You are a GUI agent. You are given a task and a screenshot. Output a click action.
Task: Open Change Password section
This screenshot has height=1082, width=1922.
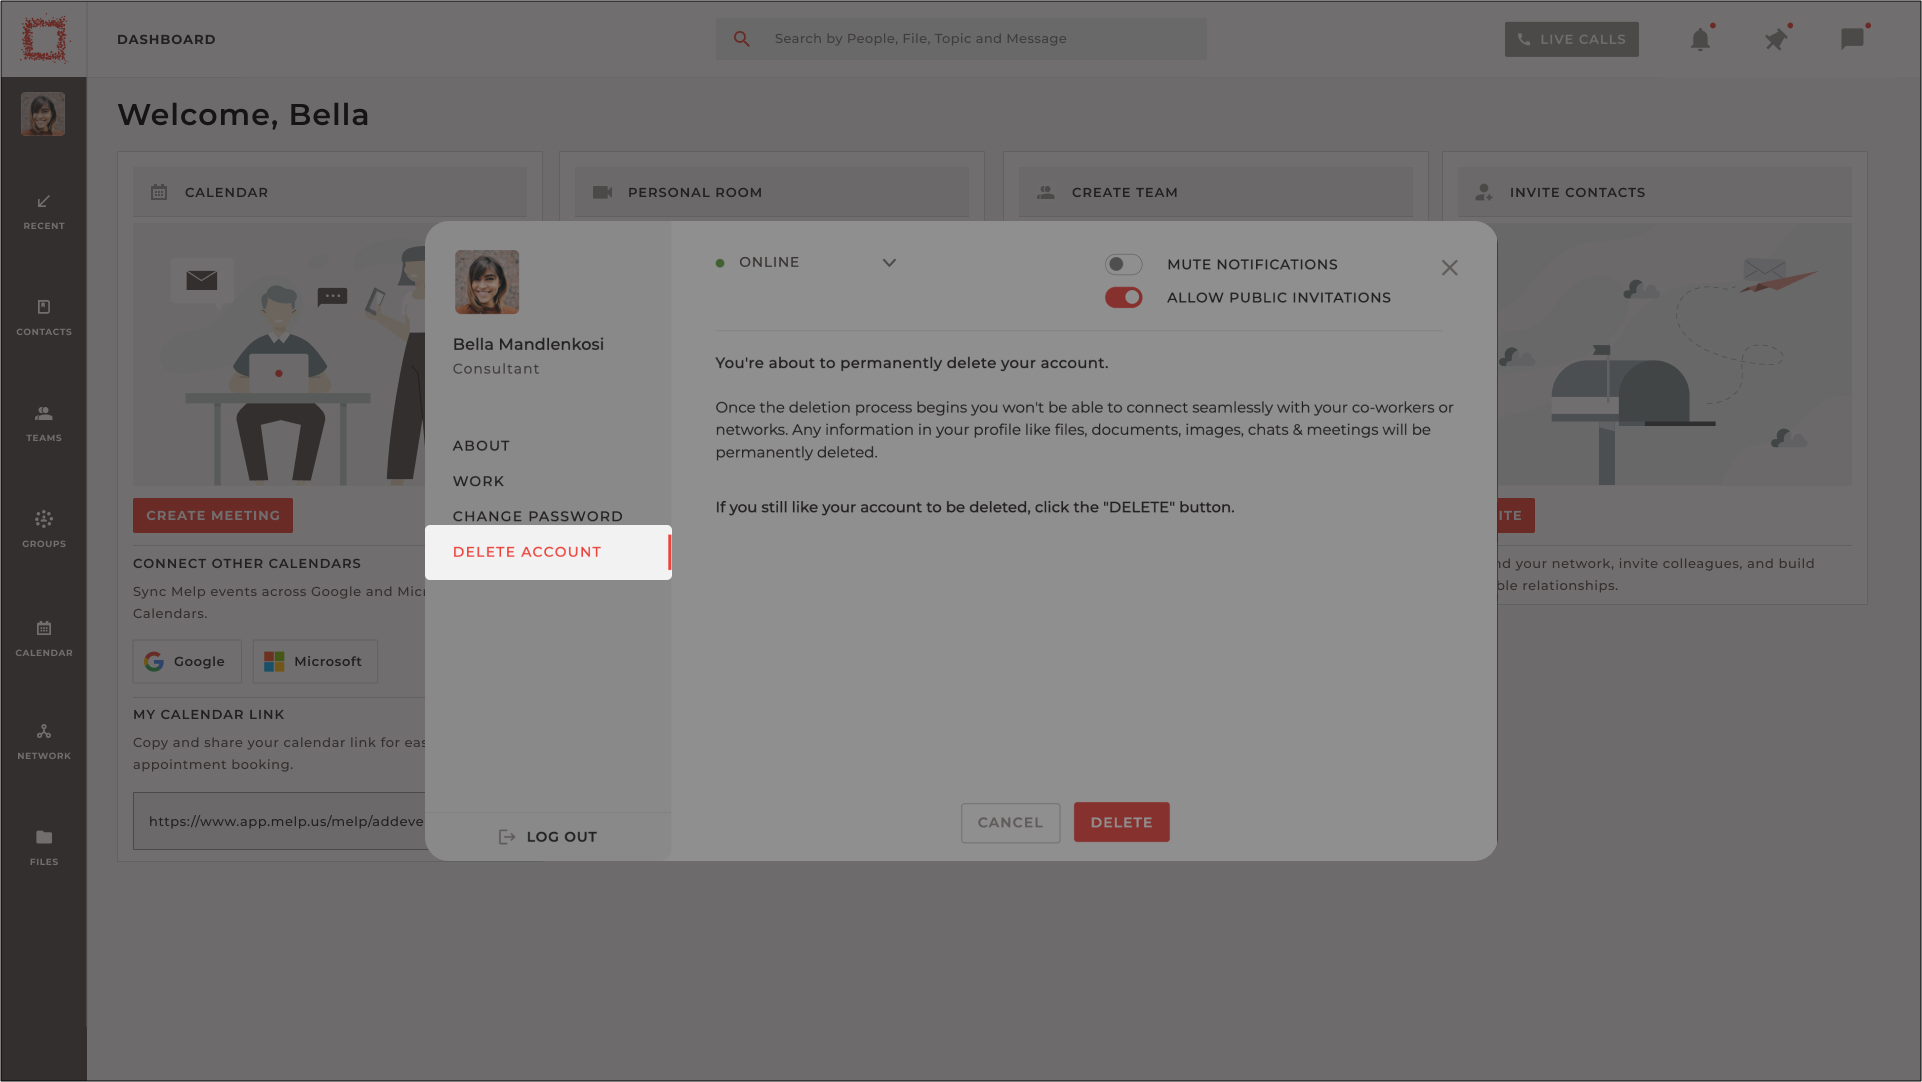point(537,516)
